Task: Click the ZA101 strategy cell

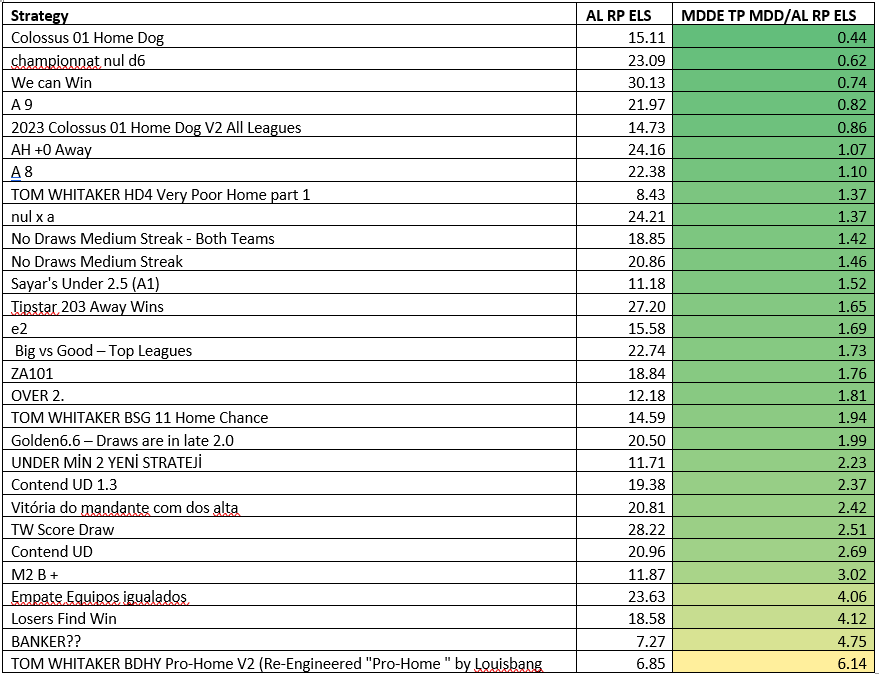Action: (x=289, y=373)
